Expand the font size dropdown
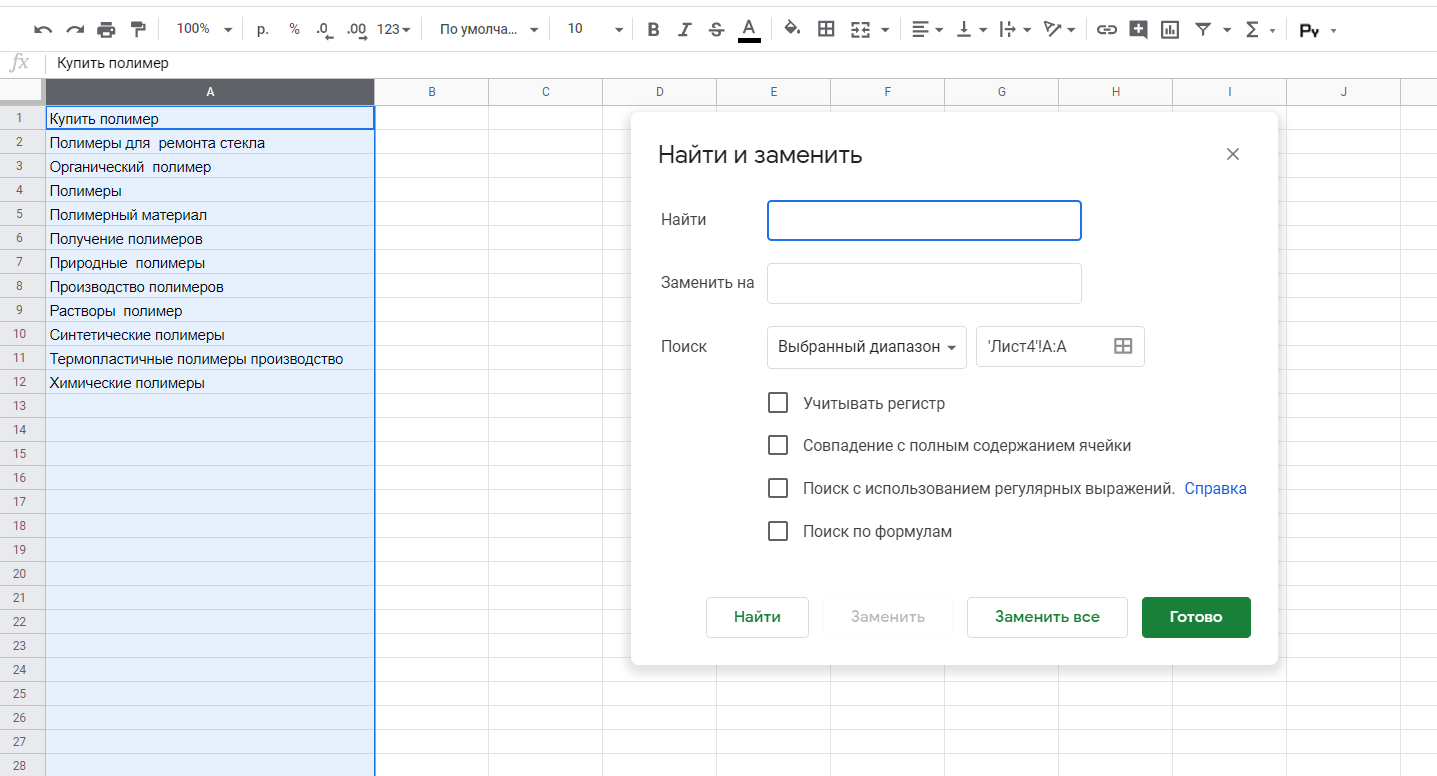Screen dimensions: 1437x776 (x=595, y=30)
